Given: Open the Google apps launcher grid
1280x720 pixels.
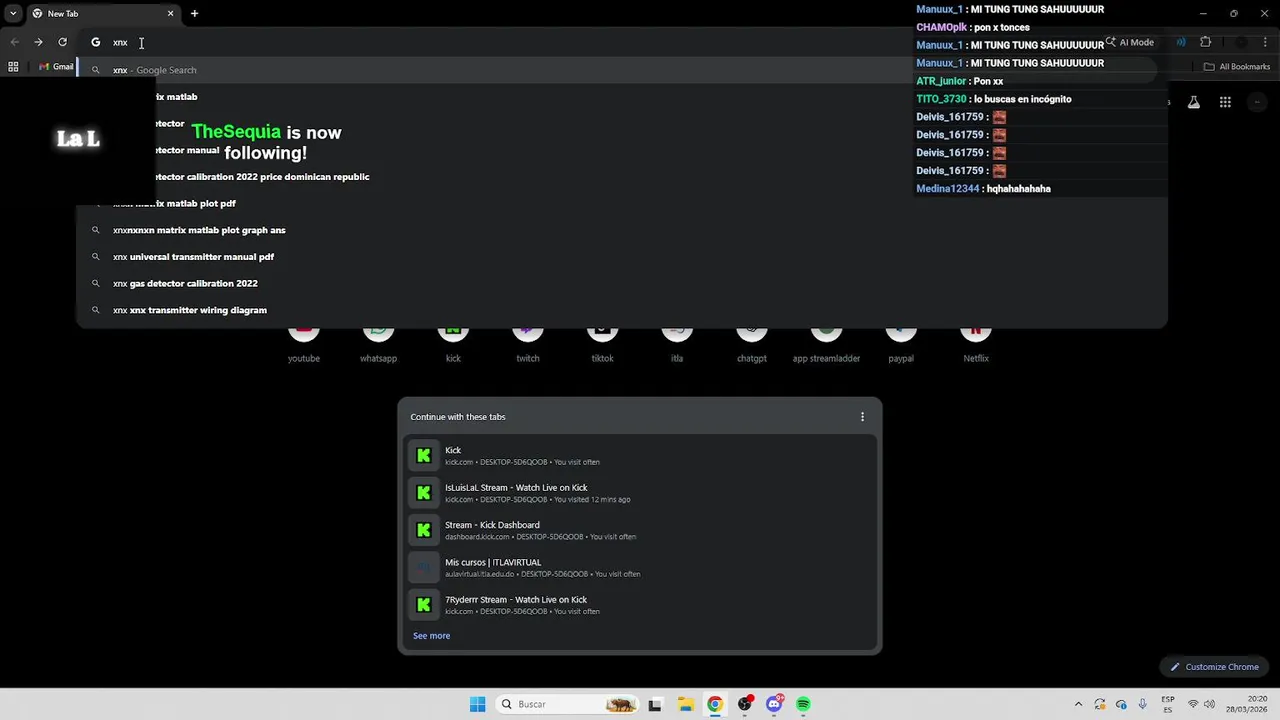Looking at the screenshot, I should pos(1225,102).
